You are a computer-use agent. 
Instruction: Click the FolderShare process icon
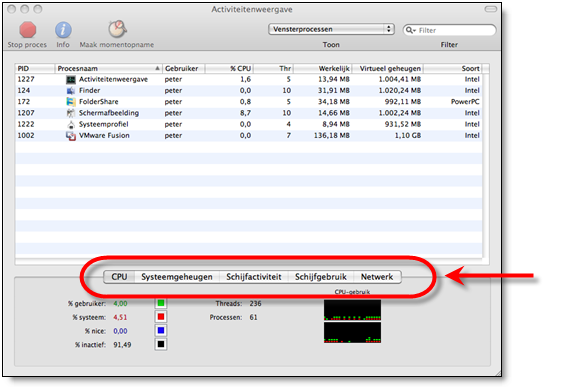tap(71, 102)
